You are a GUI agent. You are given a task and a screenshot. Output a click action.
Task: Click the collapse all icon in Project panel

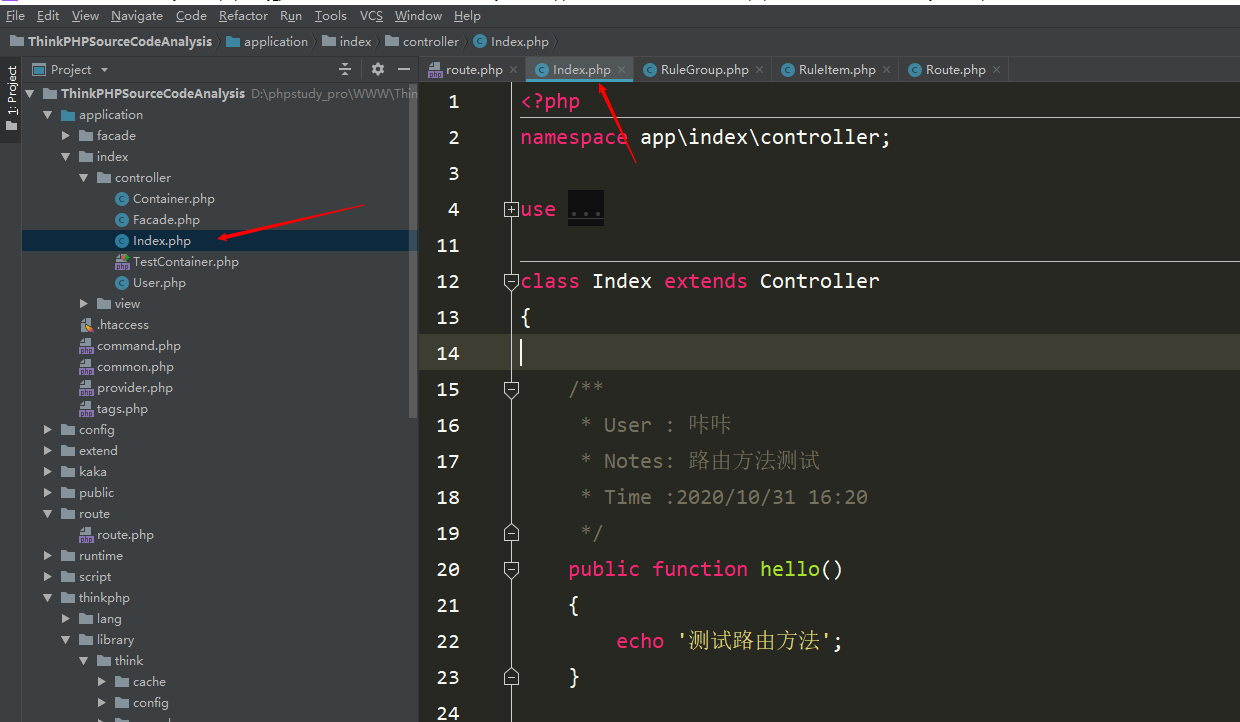[345, 69]
